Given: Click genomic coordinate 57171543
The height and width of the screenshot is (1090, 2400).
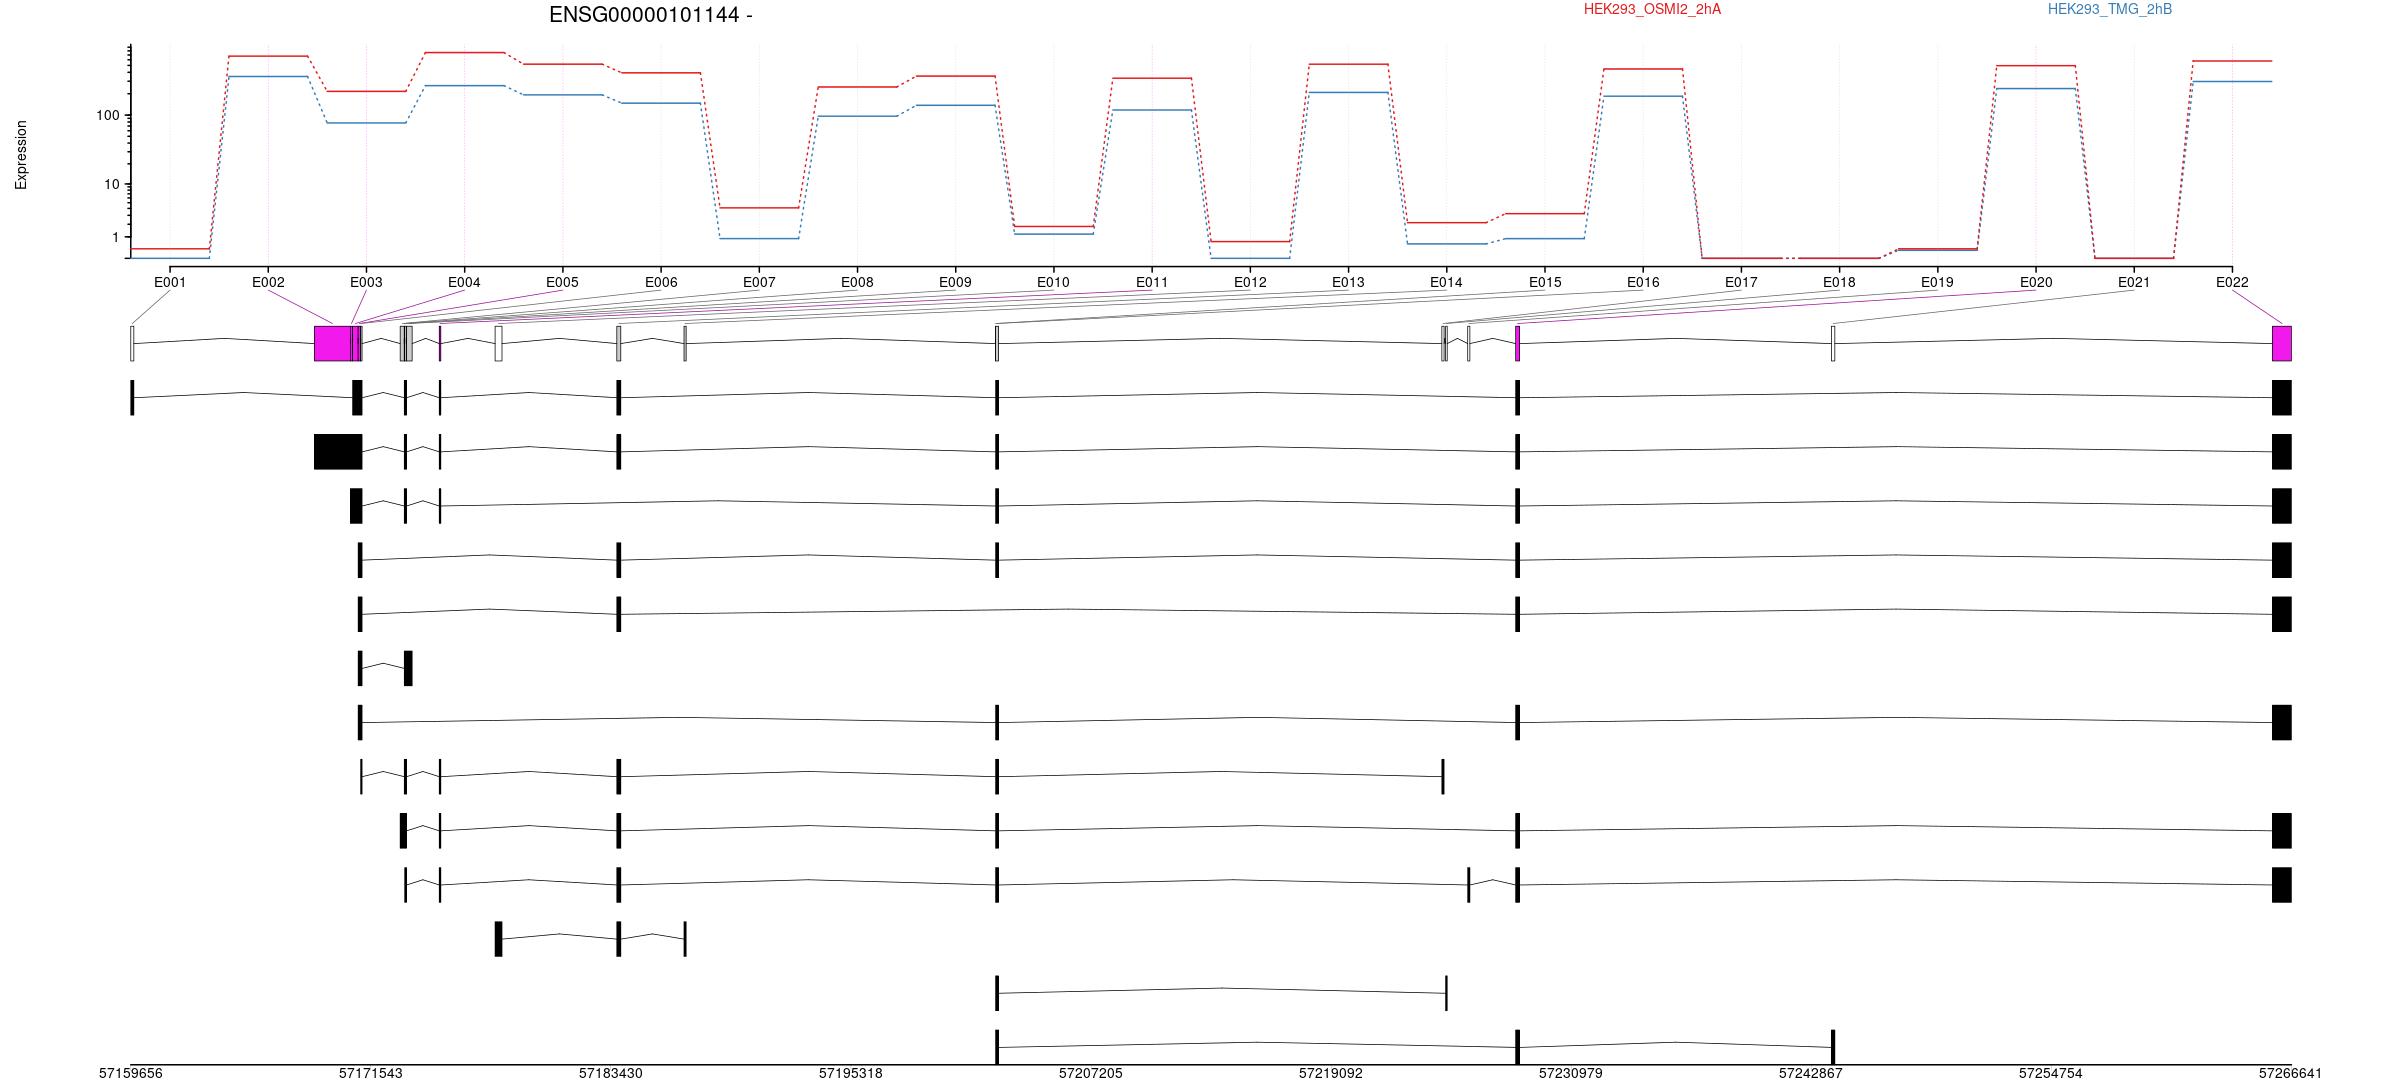Looking at the screenshot, I should (x=371, y=1074).
